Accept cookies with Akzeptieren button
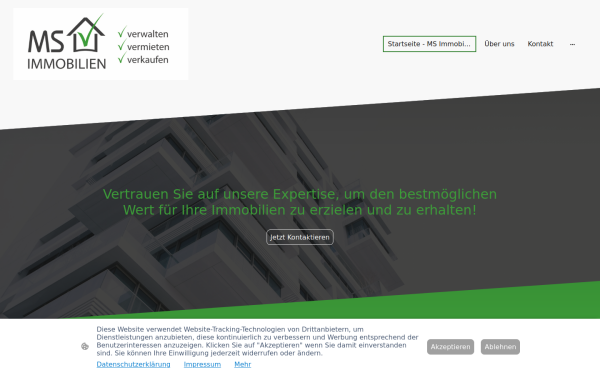The height and width of the screenshot is (375, 600). tap(450, 347)
